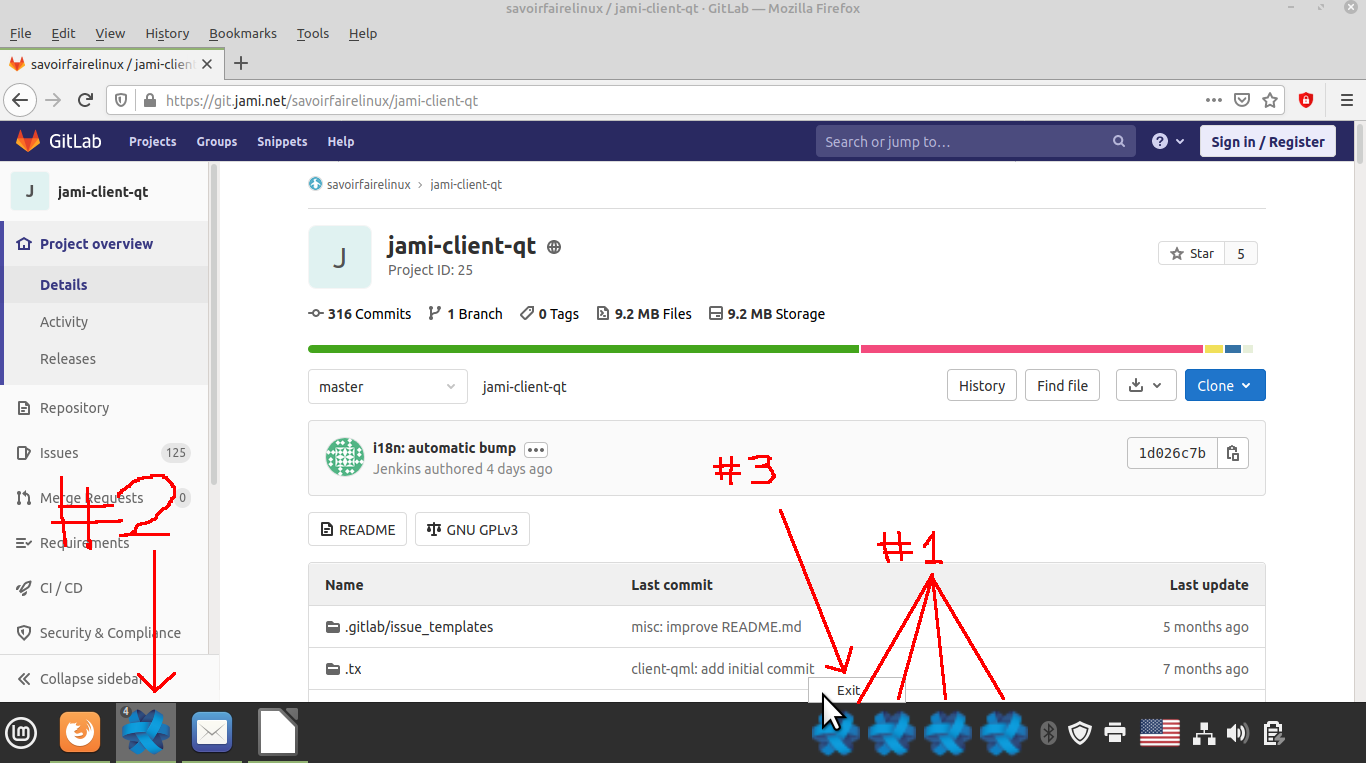Viewport: 1366px width, 763px height.
Task: Open download source code dropdown
Action: point(1146,385)
